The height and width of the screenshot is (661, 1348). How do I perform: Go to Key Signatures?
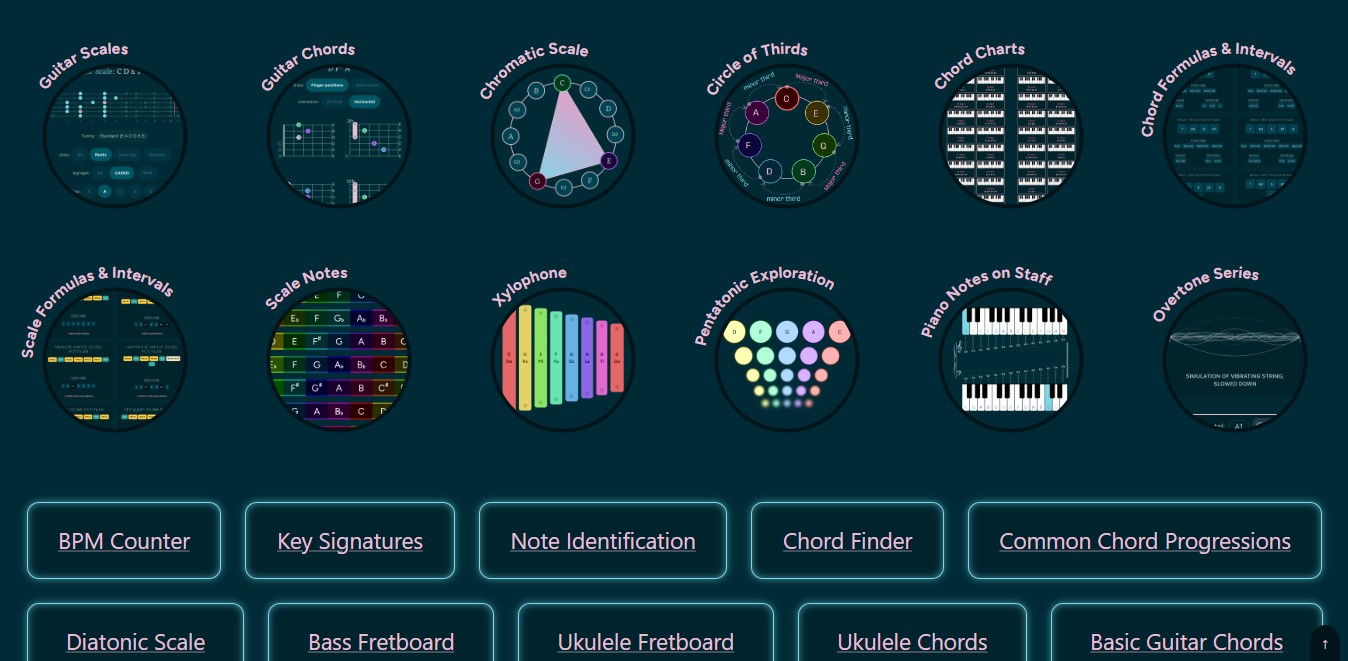tap(350, 540)
